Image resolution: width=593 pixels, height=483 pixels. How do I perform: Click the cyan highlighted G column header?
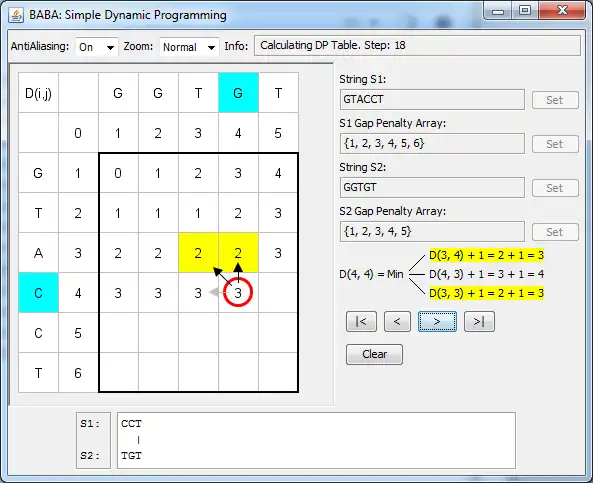pos(238,93)
